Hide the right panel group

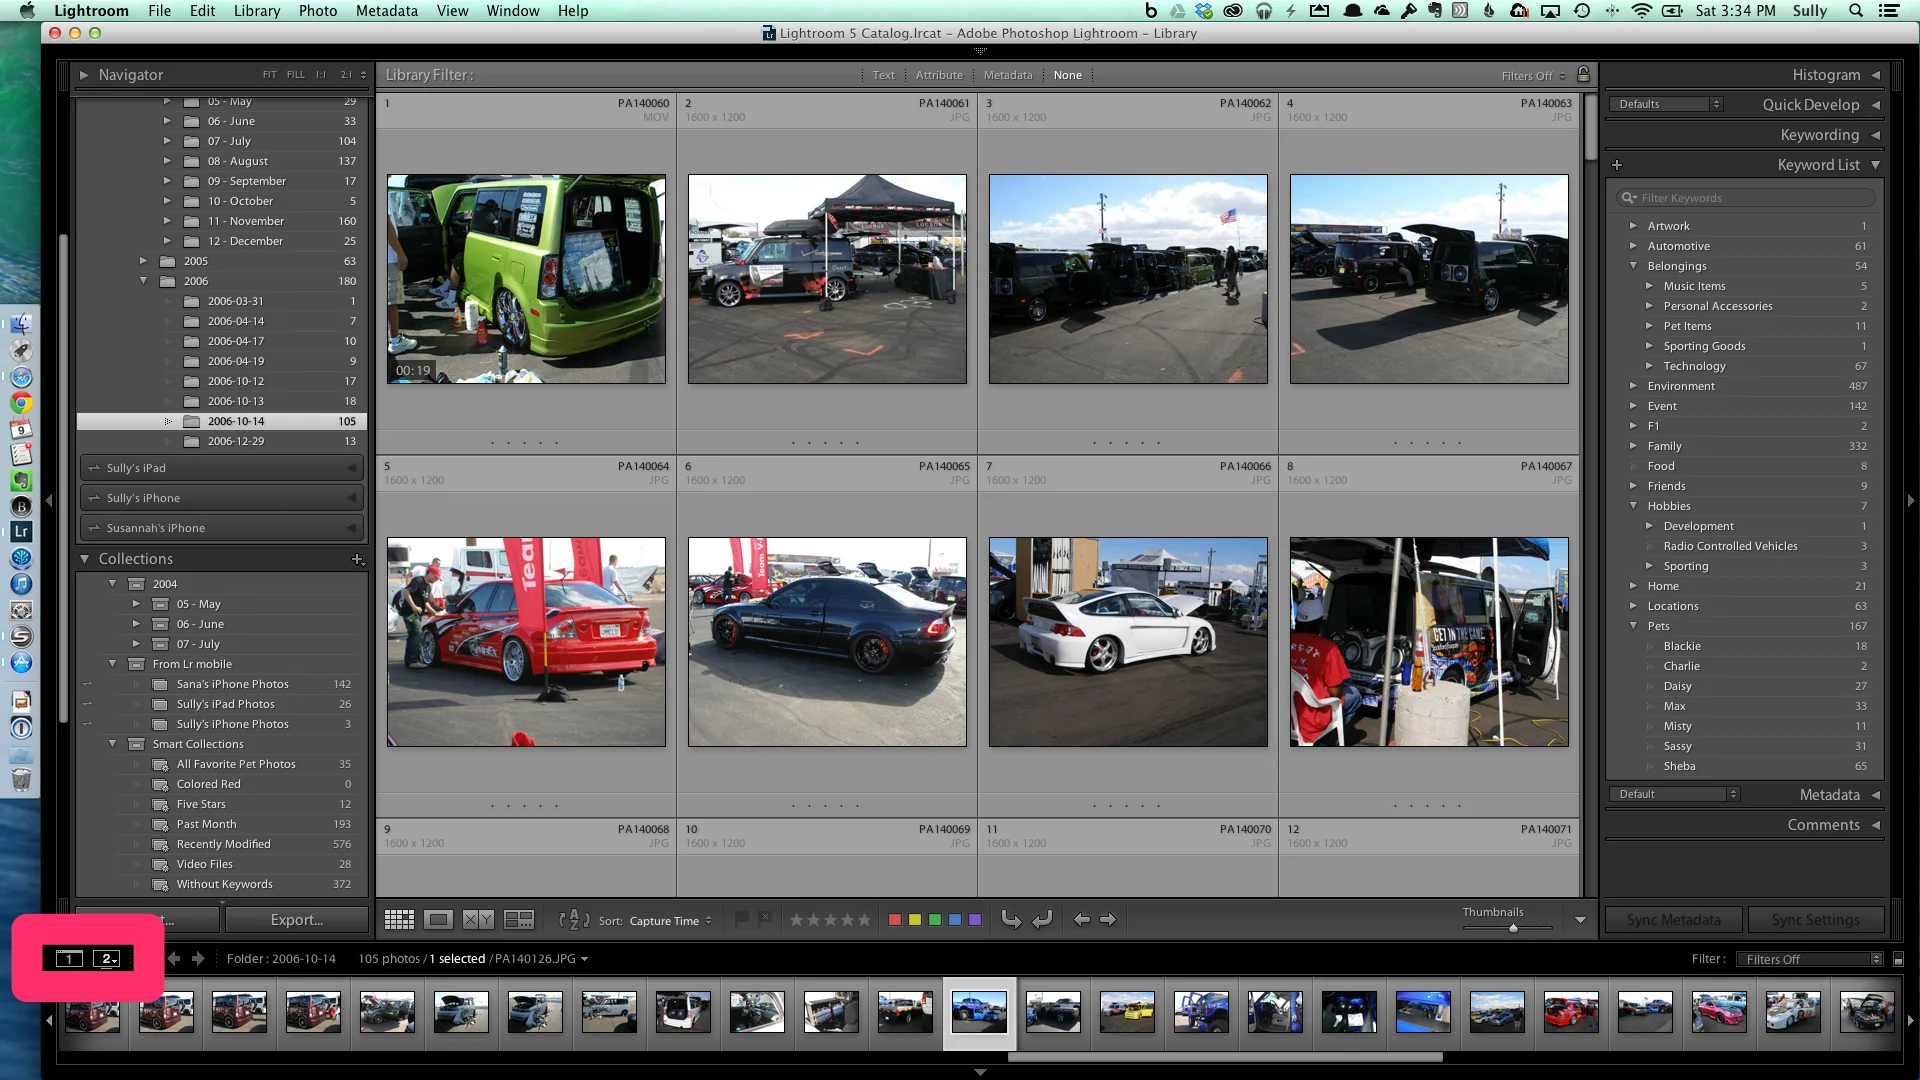click(x=1911, y=500)
